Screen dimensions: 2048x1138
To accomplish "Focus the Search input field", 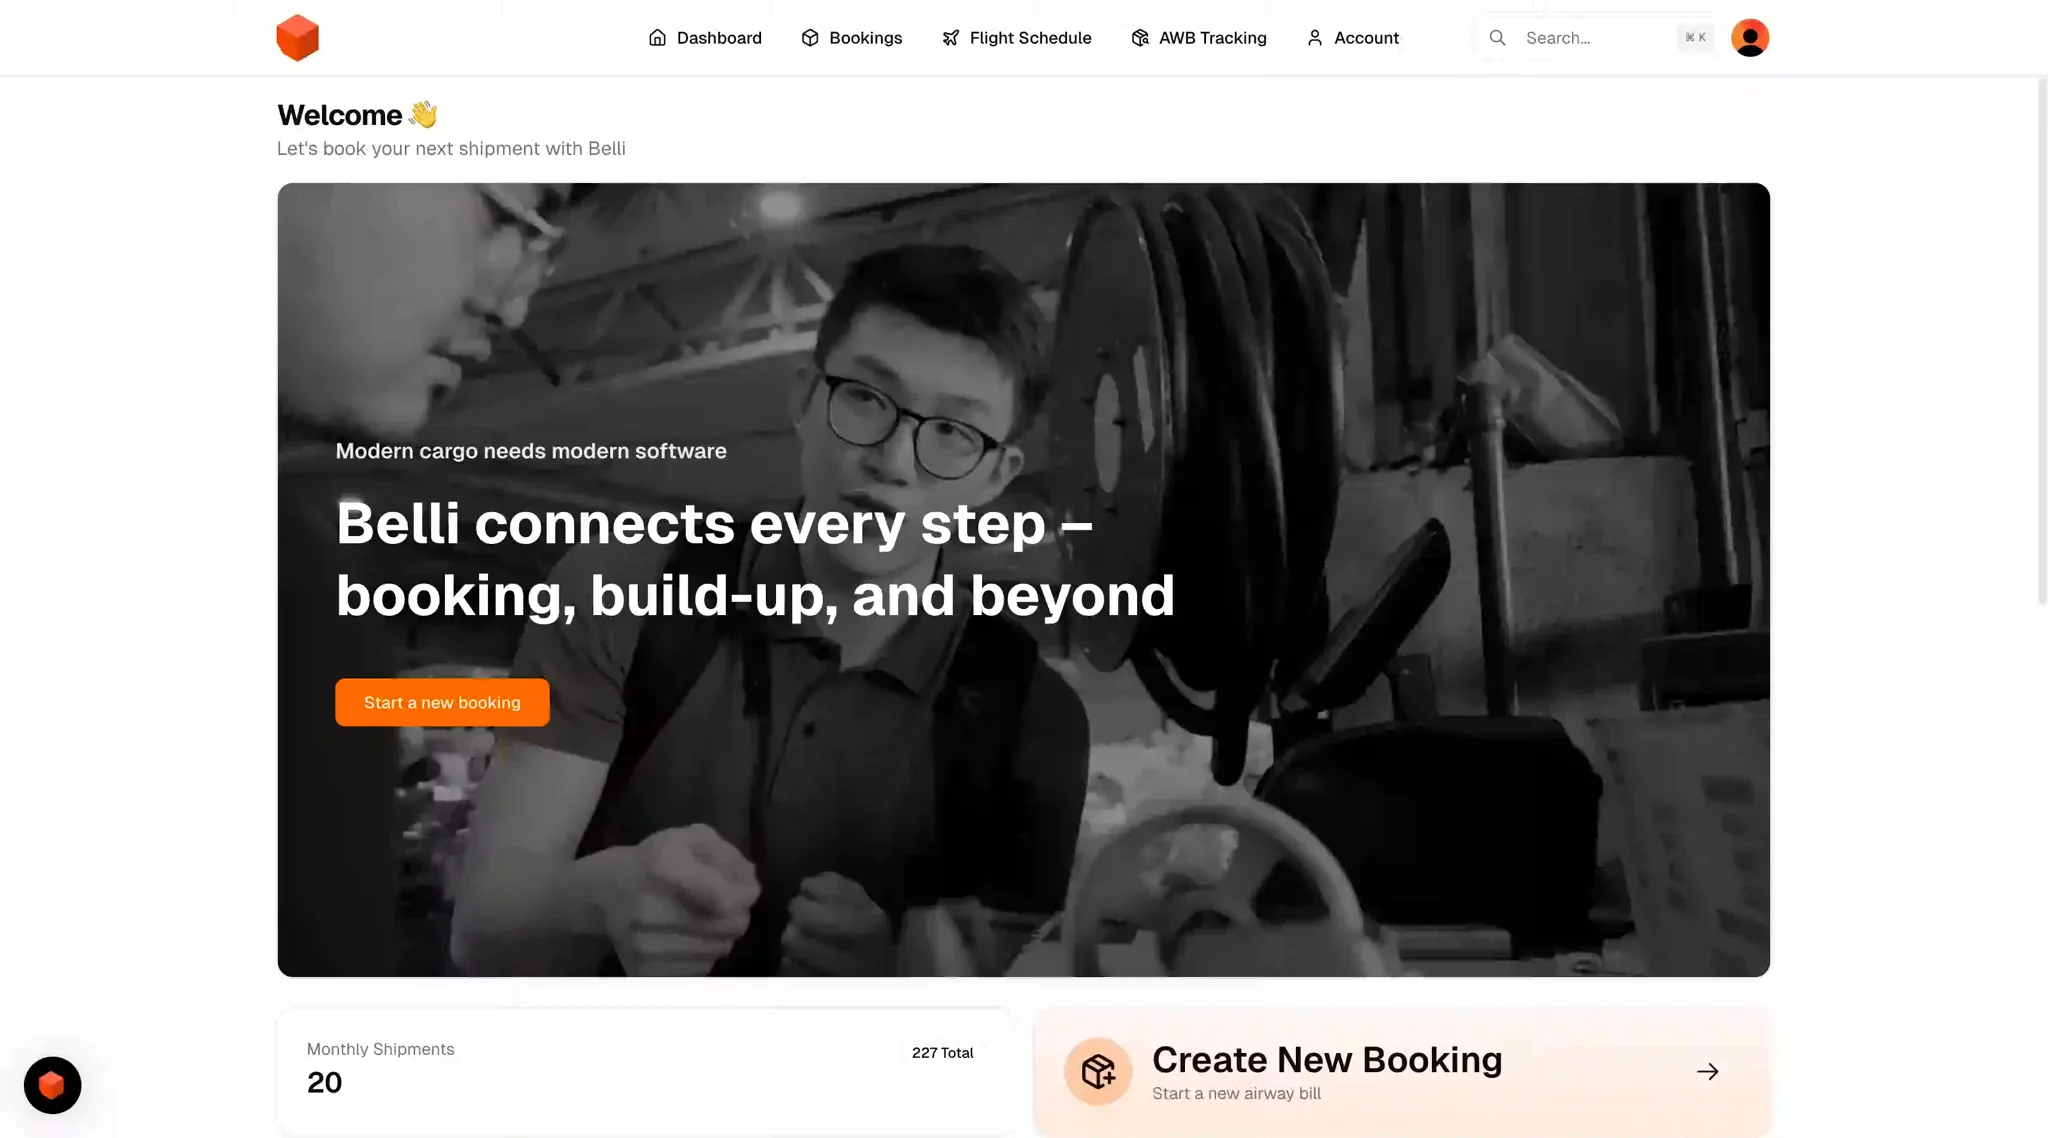I will tap(1597, 38).
